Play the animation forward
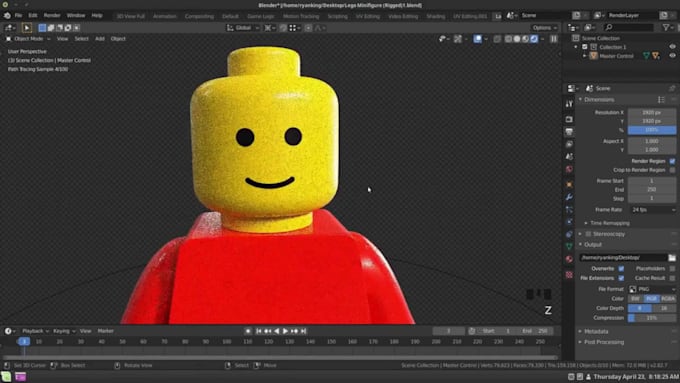The image size is (680, 383). pyautogui.click(x=285, y=331)
